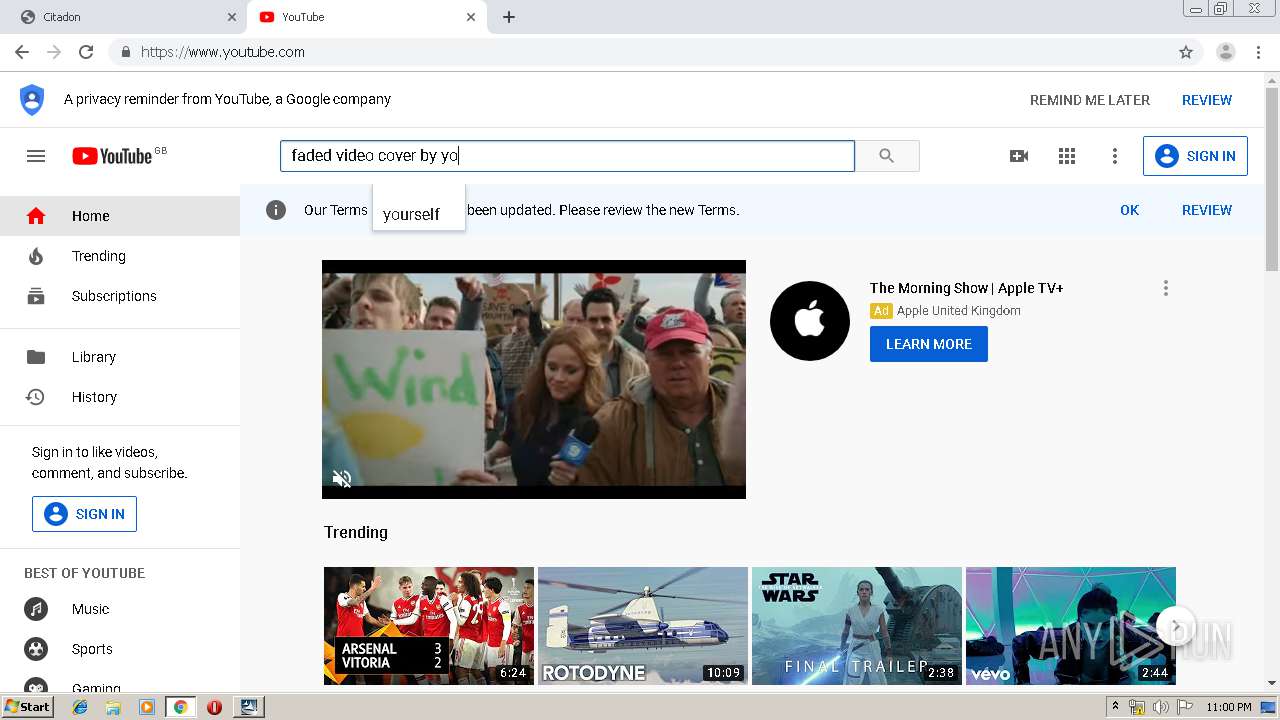Click the Opera taskbar icon
This screenshot has width=1280, height=720.
(x=214, y=707)
